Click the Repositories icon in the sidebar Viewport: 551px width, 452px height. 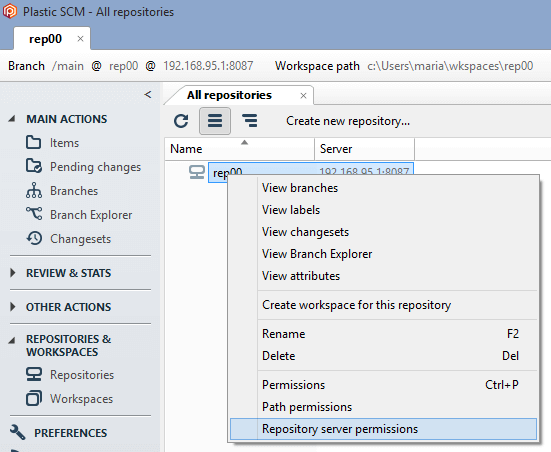pyautogui.click(x=34, y=374)
